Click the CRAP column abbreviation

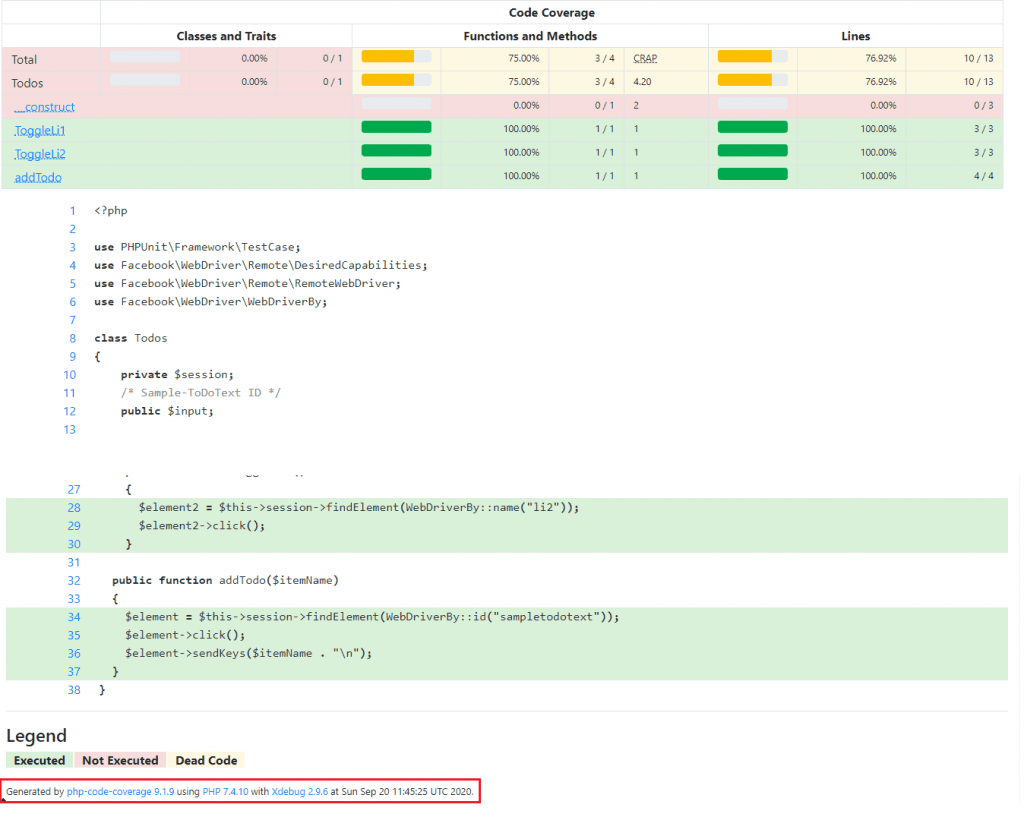coord(645,59)
